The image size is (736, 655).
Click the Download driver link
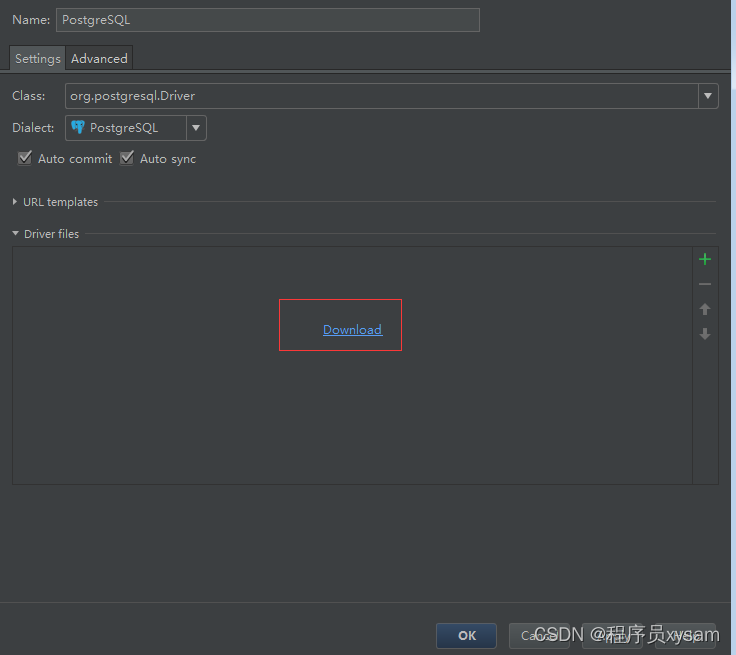(353, 330)
